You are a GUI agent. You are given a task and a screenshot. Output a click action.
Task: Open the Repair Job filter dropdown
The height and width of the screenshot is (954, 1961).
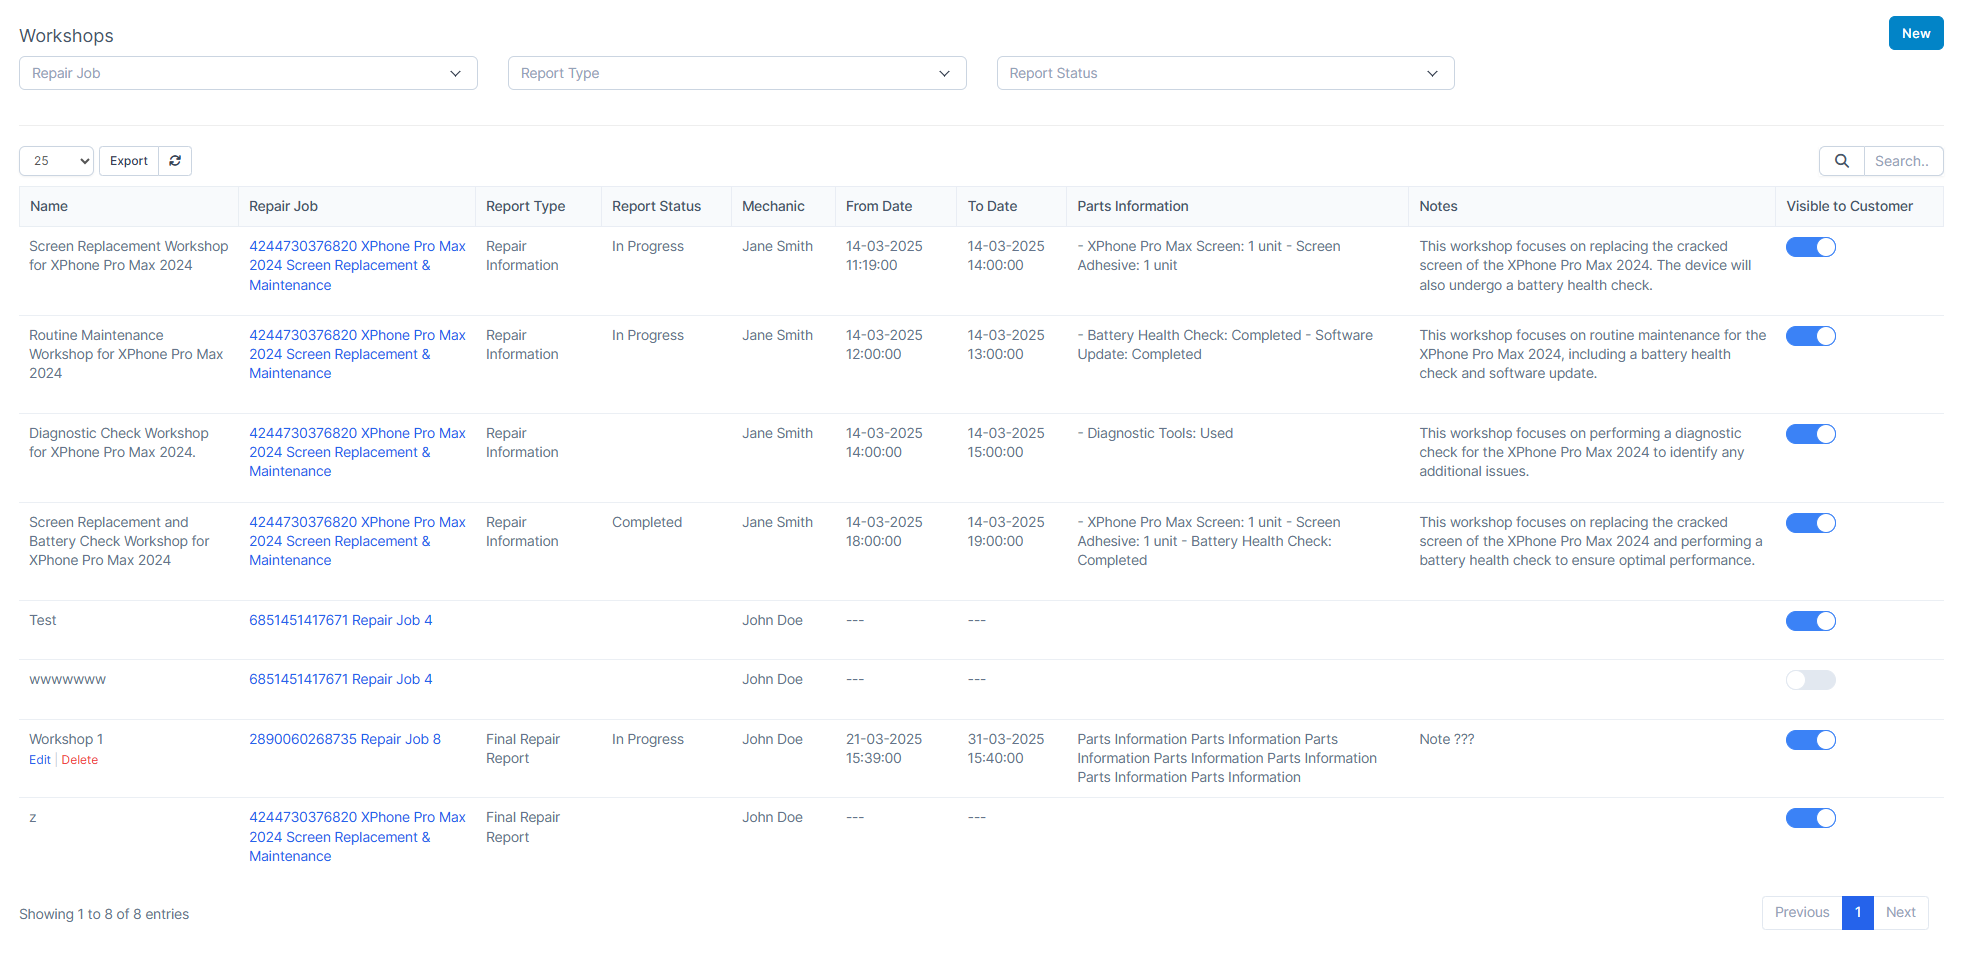click(248, 73)
